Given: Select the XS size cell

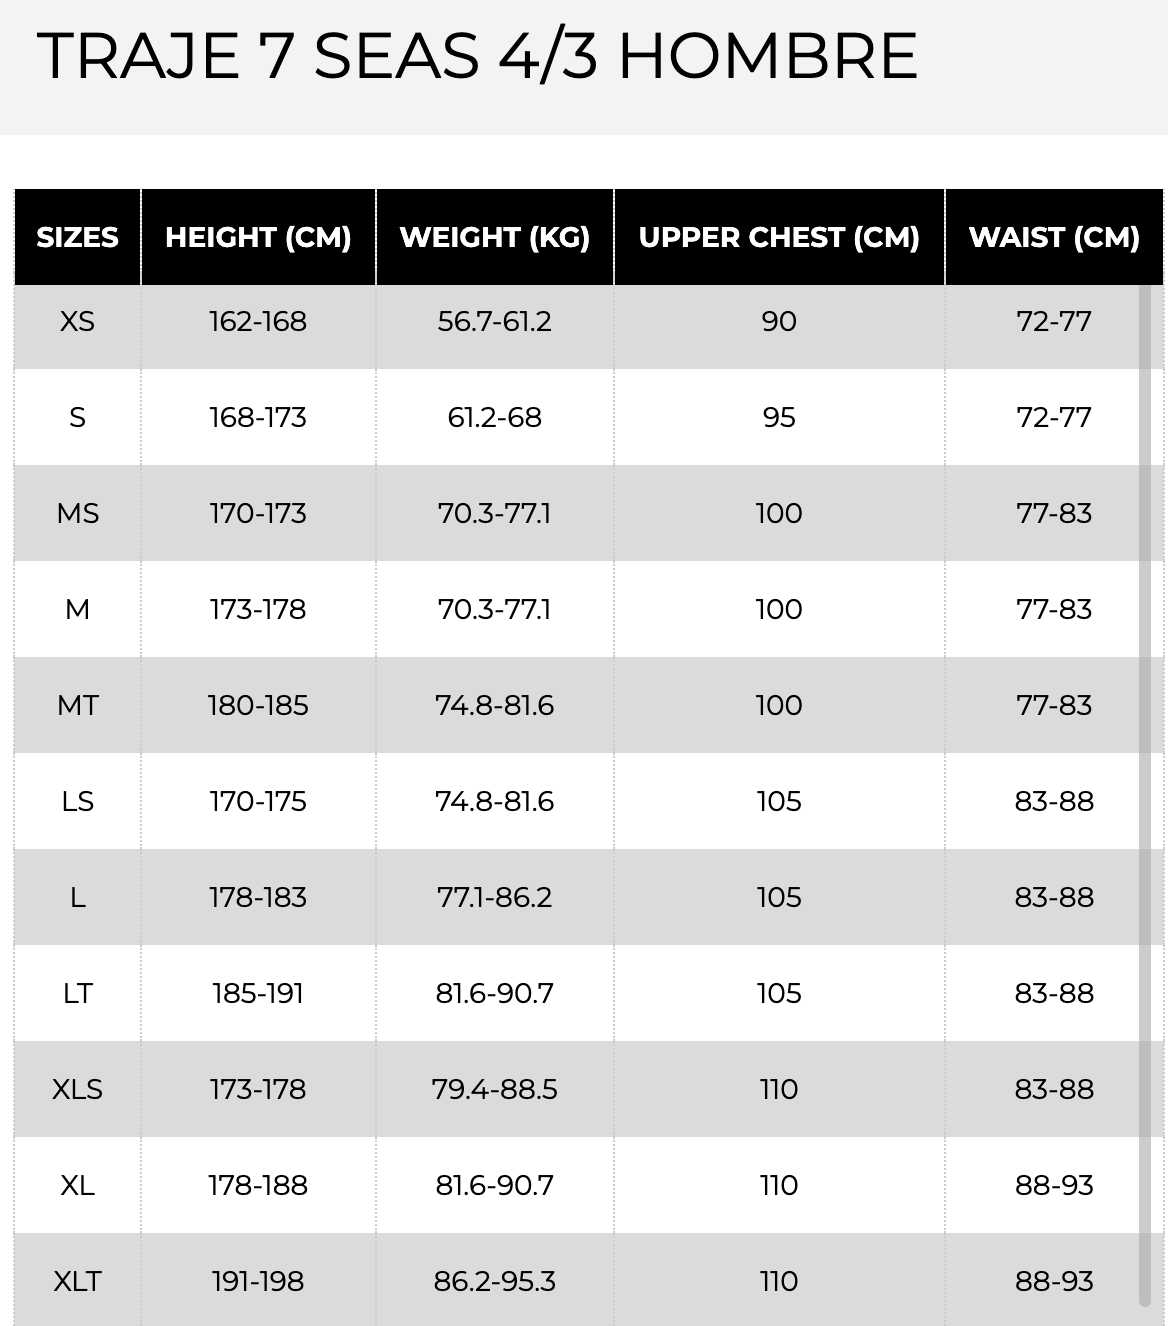Looking at the screenshot, I should (x=77, y=321).
